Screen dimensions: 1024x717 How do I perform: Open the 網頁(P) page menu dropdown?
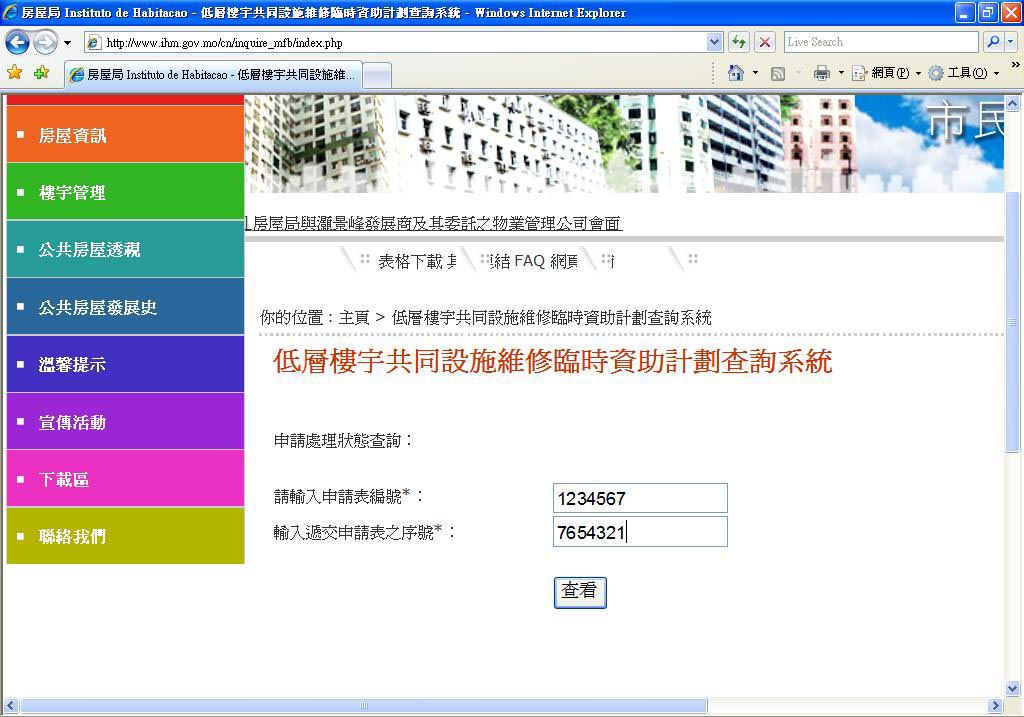884,73
